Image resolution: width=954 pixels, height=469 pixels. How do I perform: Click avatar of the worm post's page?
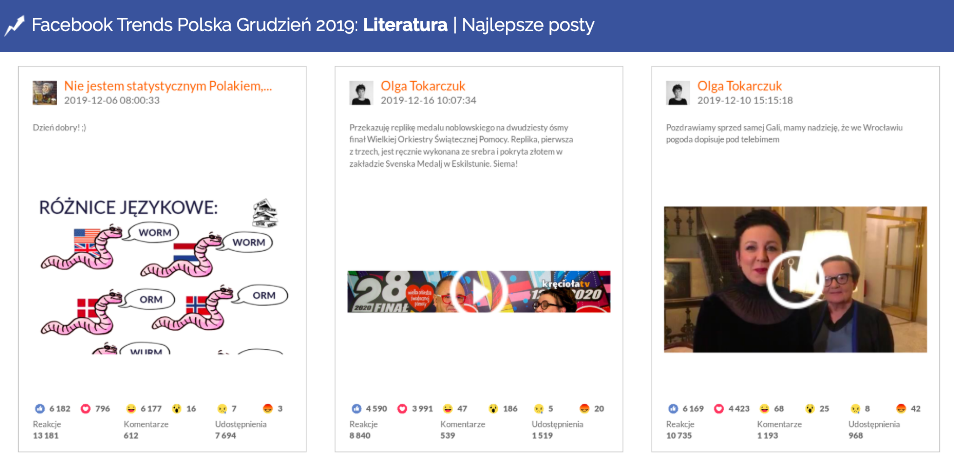(x=45, y=93)
